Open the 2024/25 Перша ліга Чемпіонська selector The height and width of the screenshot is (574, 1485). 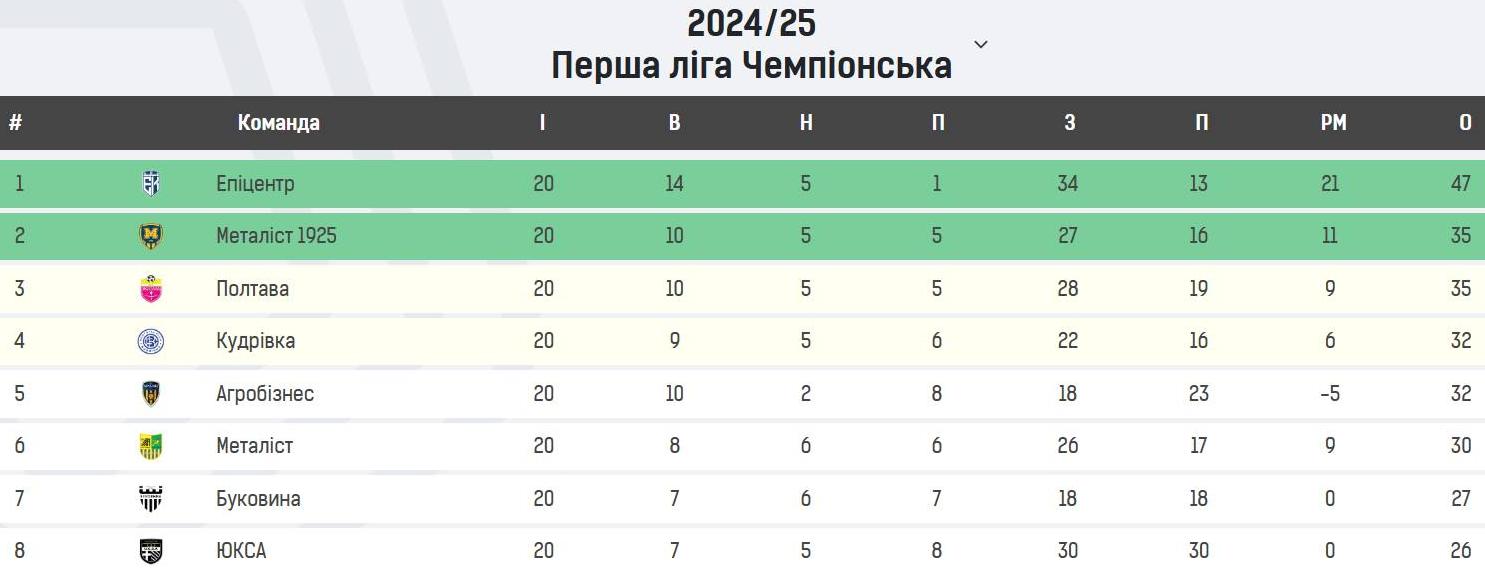tap(752, 44)
